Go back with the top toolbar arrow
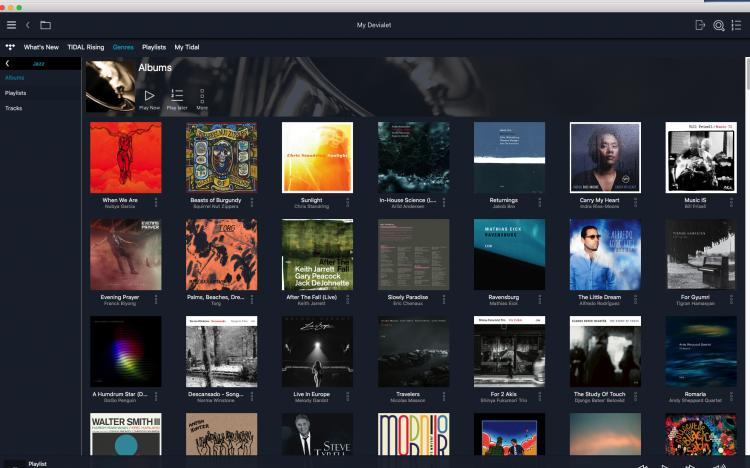Image resolution: width=750 pixels, height=468 pixels. (x=28, y=25)
